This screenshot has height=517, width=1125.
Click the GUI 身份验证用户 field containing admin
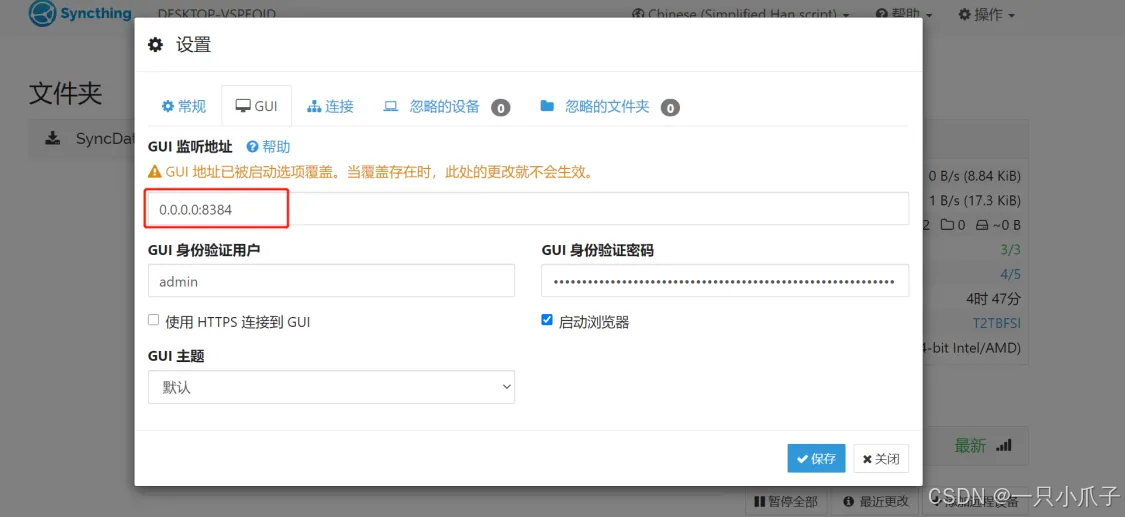pos(331,280)
